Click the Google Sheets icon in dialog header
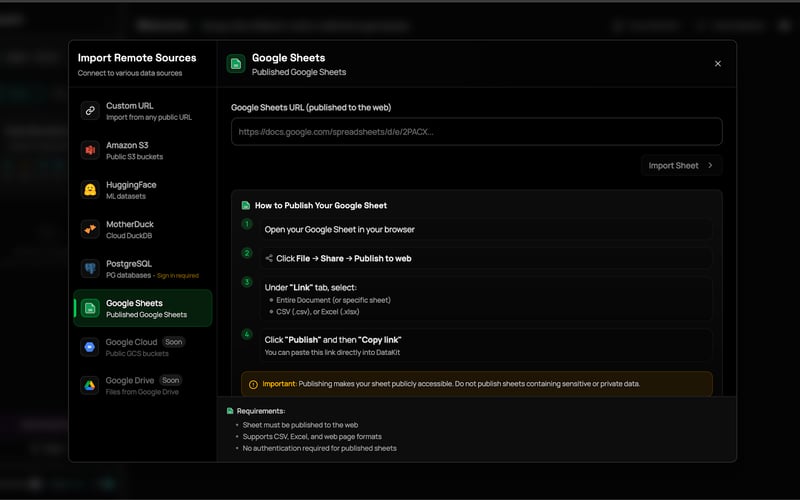 tap(236, 64)
